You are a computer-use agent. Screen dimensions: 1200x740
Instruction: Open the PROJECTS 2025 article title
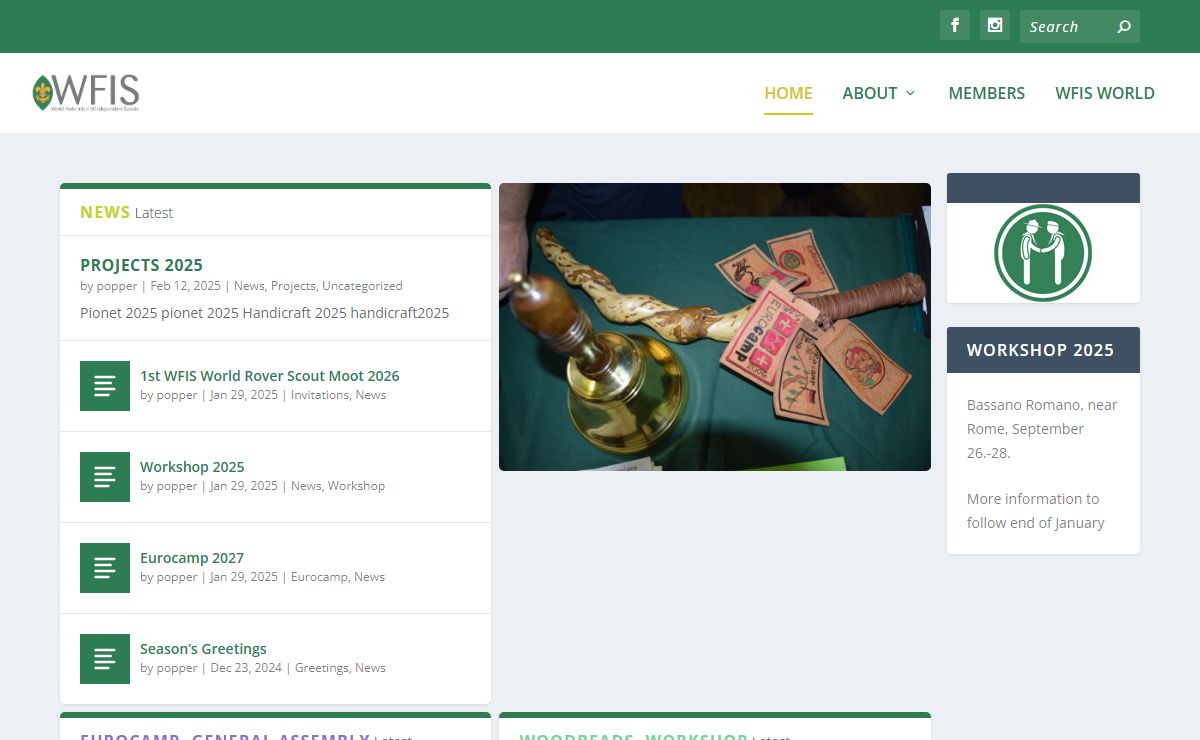click(141, 265)
